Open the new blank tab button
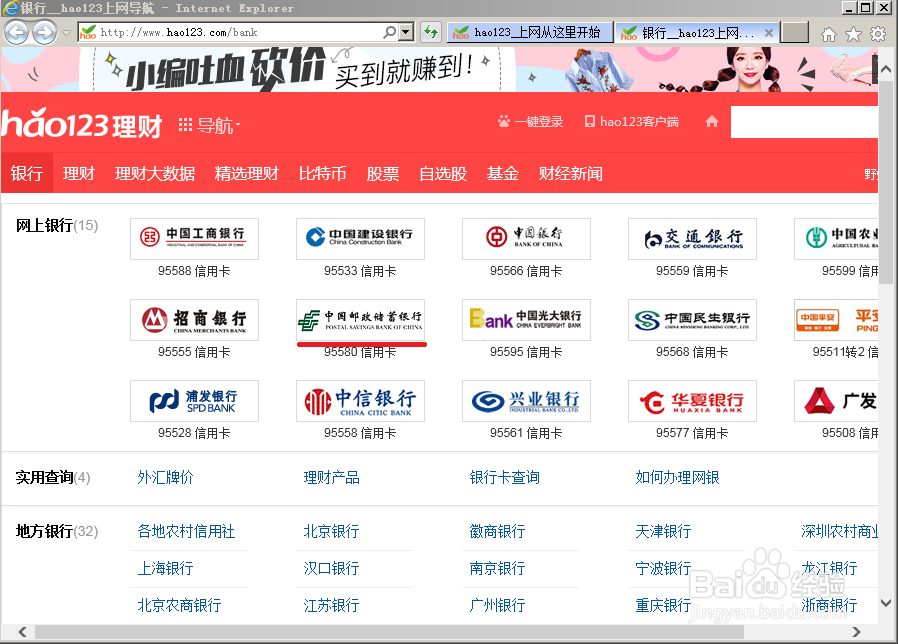This screenshot has width=898, height=644. (x=795, y=33)
